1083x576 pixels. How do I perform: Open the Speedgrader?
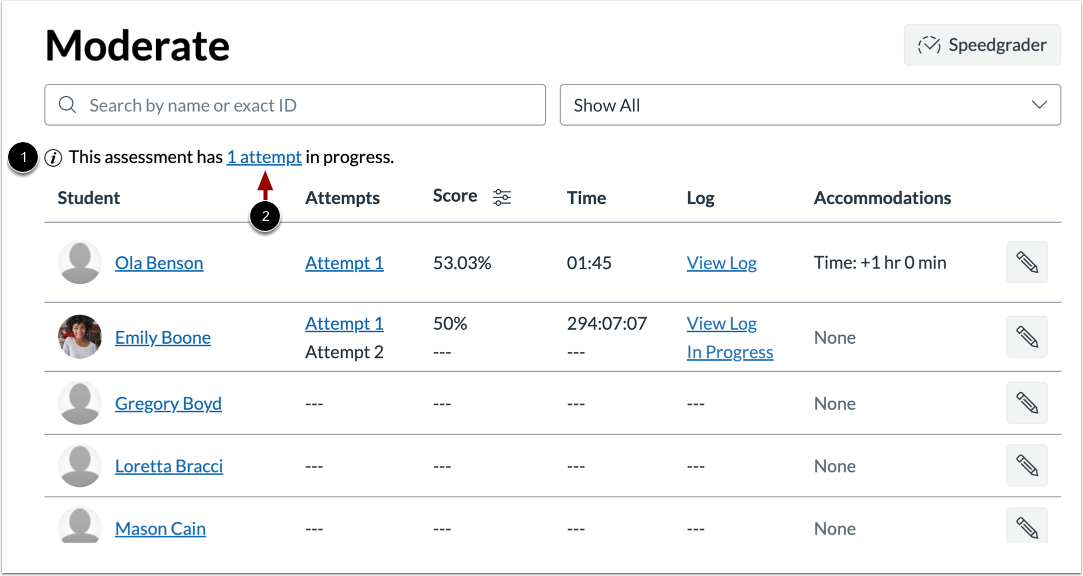click(981, 44)
